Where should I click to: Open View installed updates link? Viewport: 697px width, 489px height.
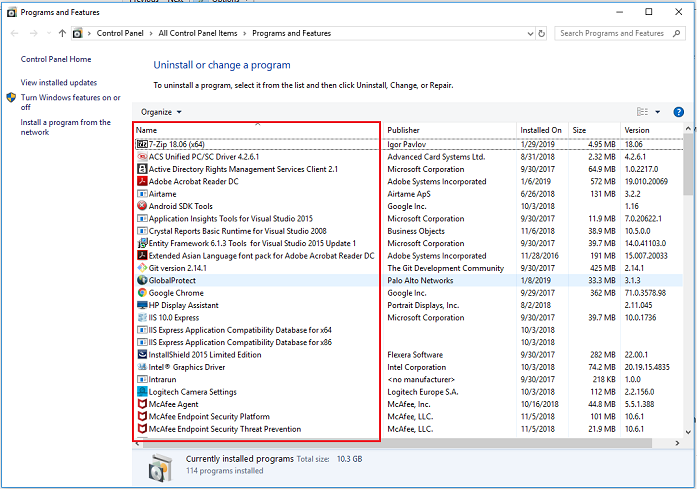[x=59, y=82]
